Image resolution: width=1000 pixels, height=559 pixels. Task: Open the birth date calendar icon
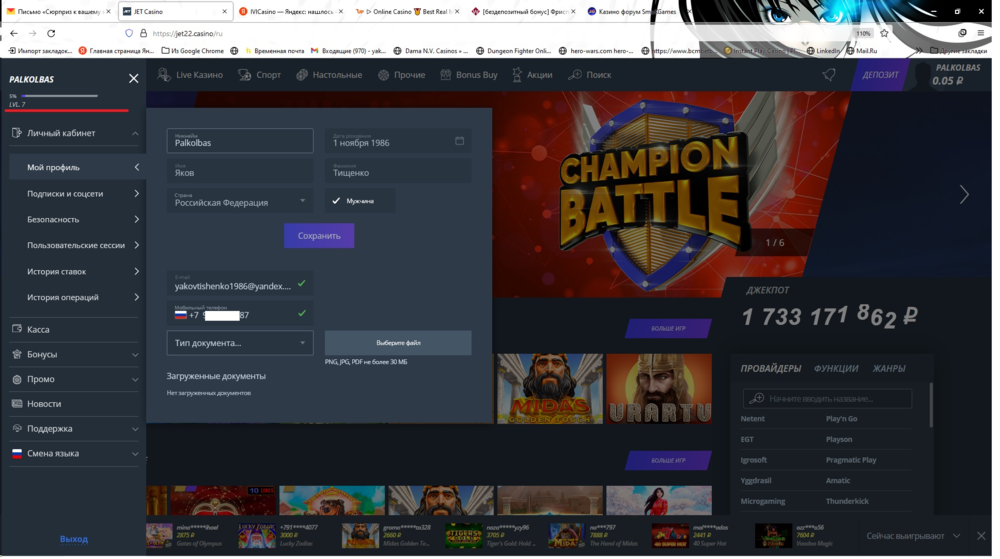[x=459, y=141]
